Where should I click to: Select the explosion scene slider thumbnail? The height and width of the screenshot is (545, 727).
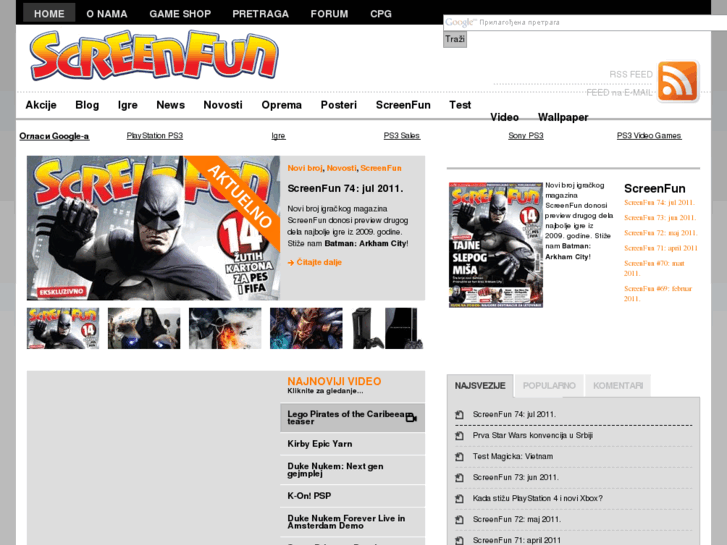225,328
